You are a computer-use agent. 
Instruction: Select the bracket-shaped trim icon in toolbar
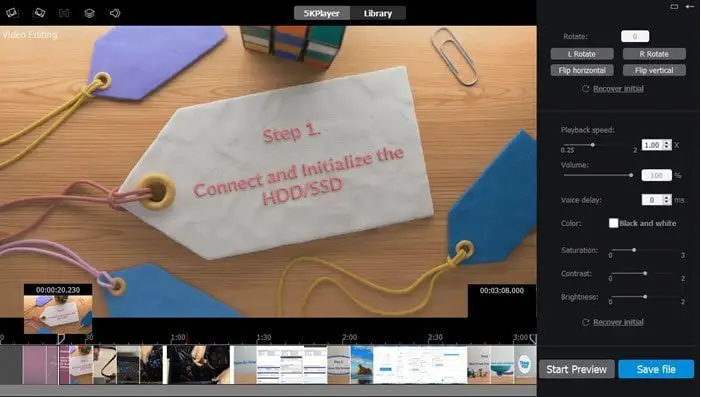click(x=64, y=13)
